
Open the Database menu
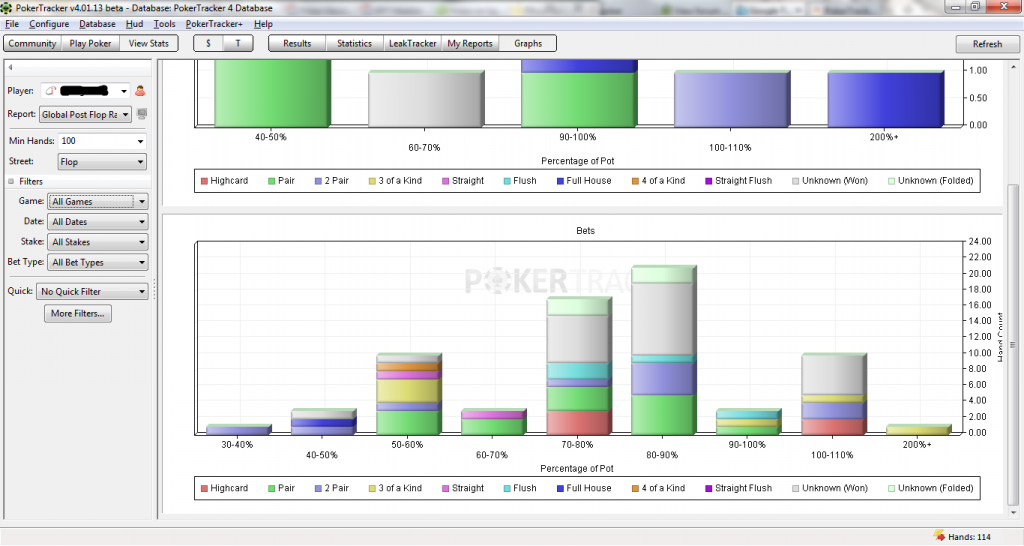click(97, 24)
